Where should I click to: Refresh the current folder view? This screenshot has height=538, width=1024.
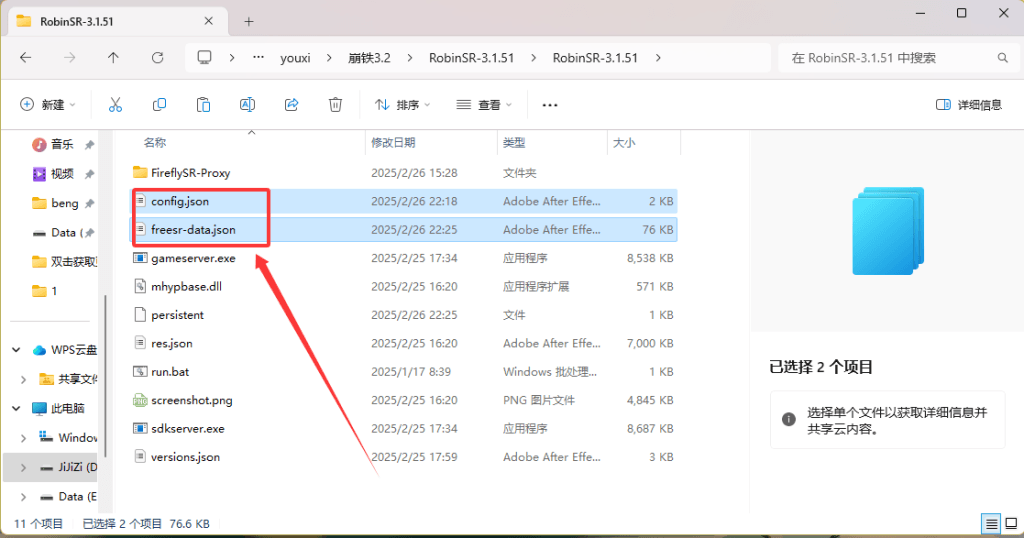156,58
